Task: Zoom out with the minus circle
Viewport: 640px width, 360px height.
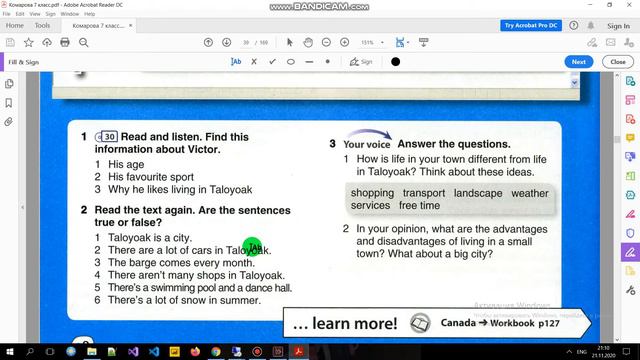Action: tap(326, 42)
